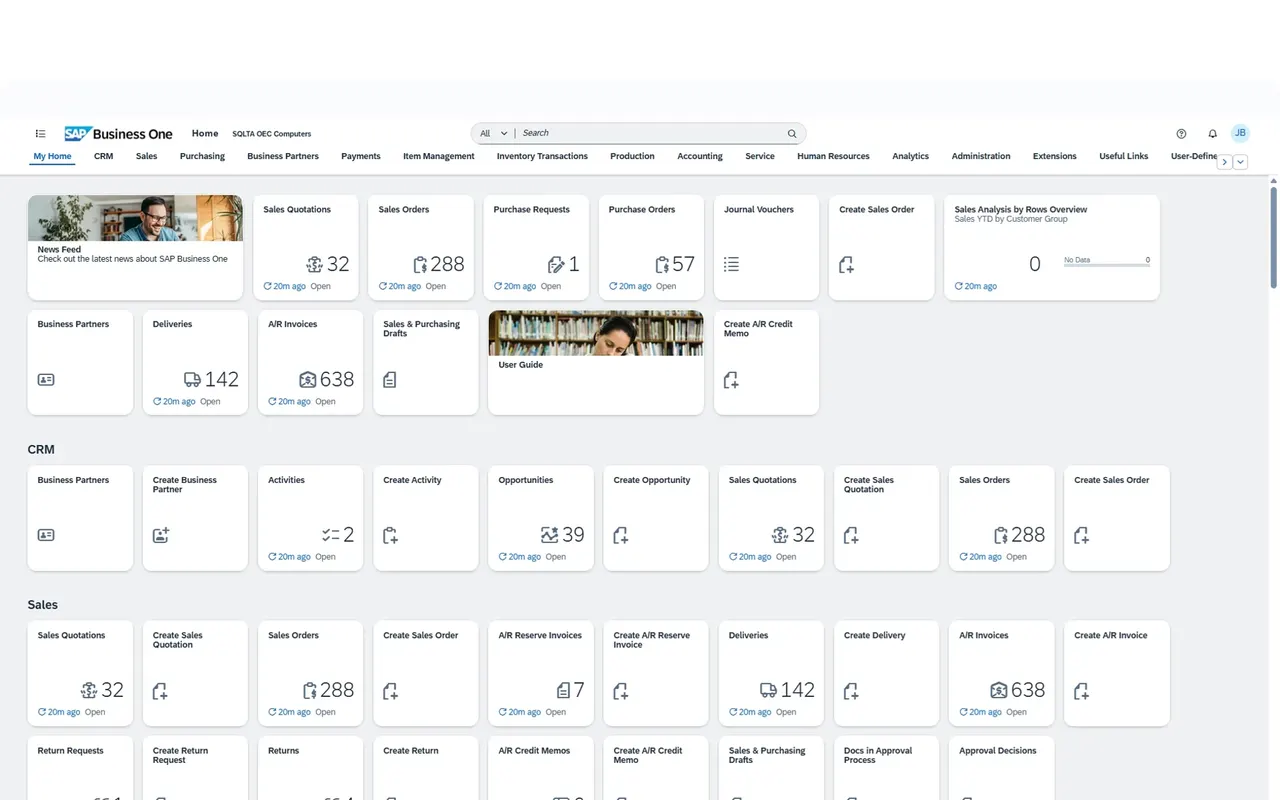Click the magnifier icon in the search bar
The height and width of the screenshot is (800, 1280).
[792, 134]
